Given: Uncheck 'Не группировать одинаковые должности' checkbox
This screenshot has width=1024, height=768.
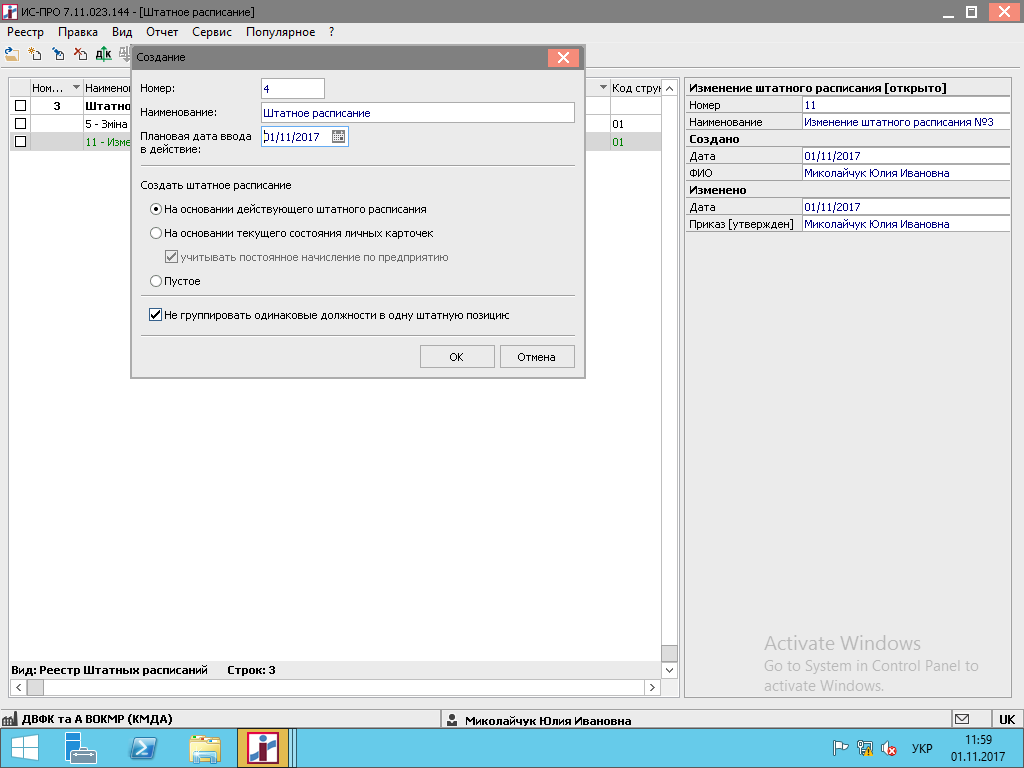Looking at the screenshot, I should tap(156, 314).
